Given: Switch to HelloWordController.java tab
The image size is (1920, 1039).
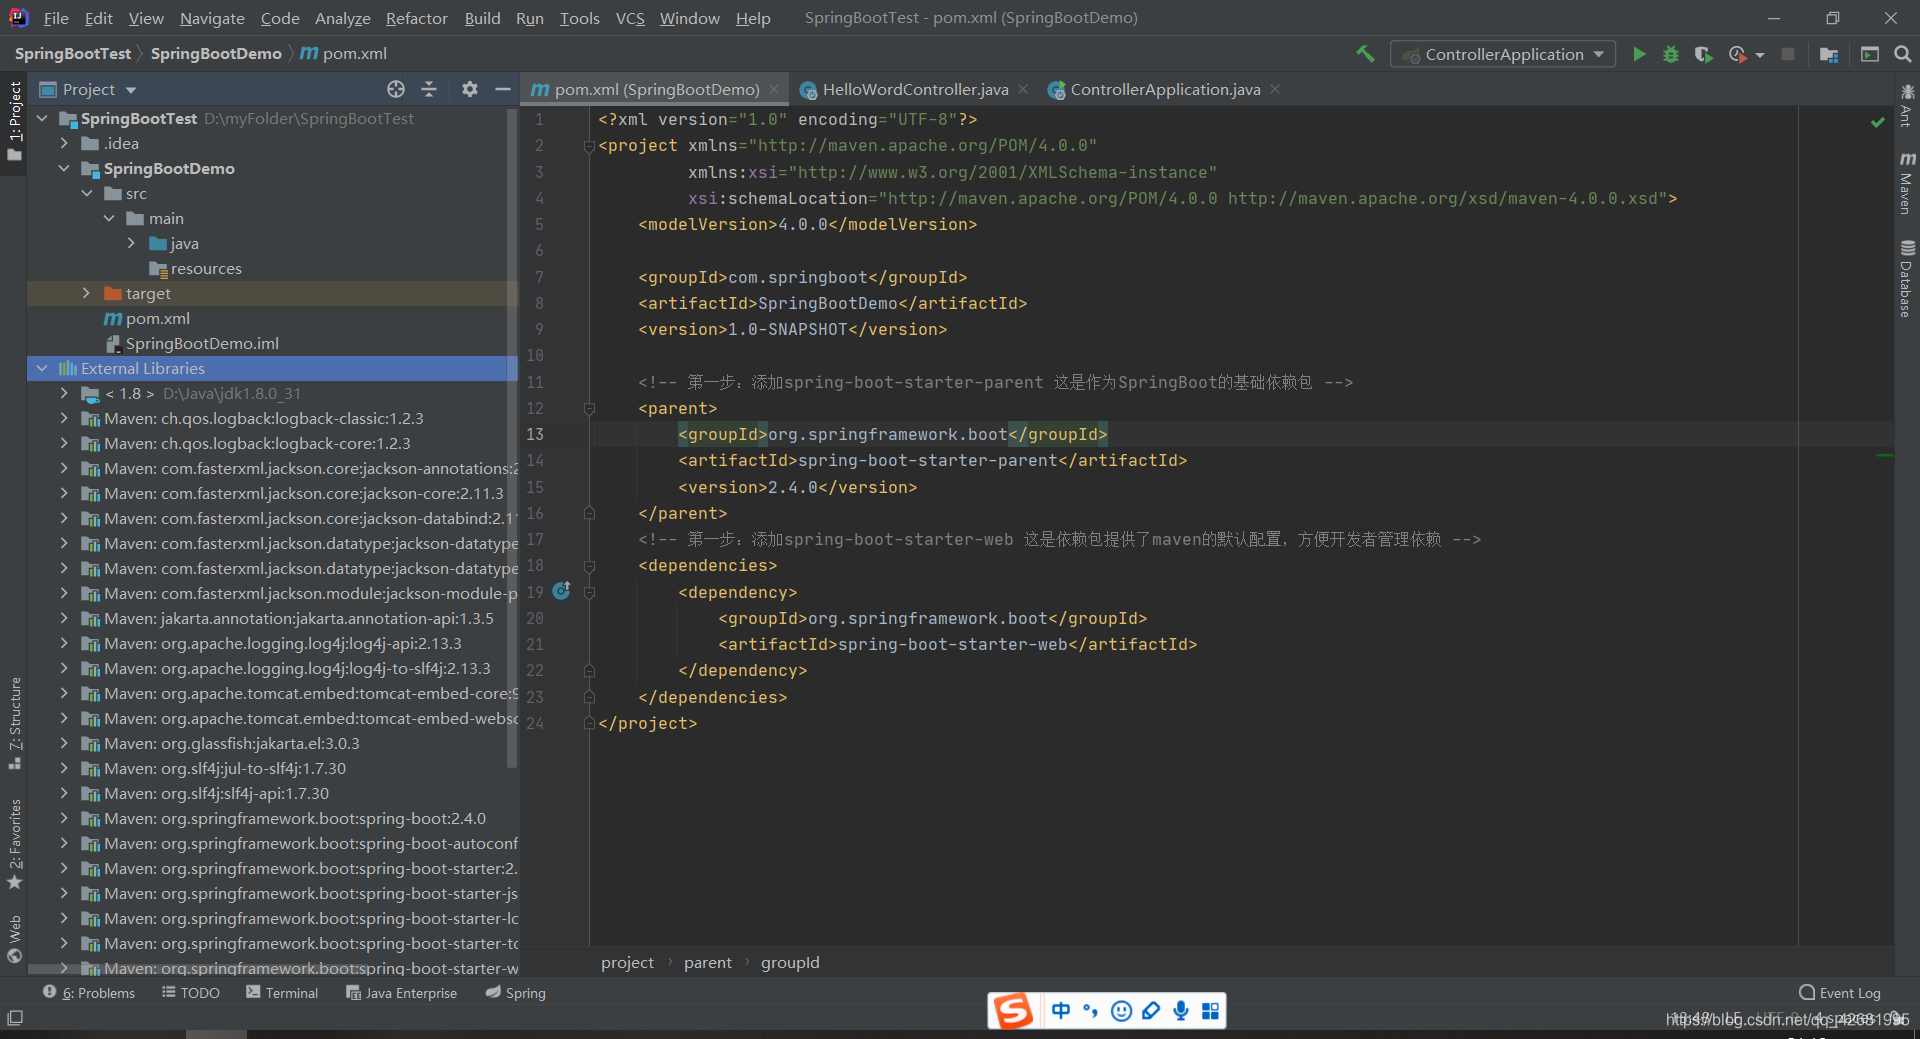Looking at the screenshot, I should click(915, 89).
